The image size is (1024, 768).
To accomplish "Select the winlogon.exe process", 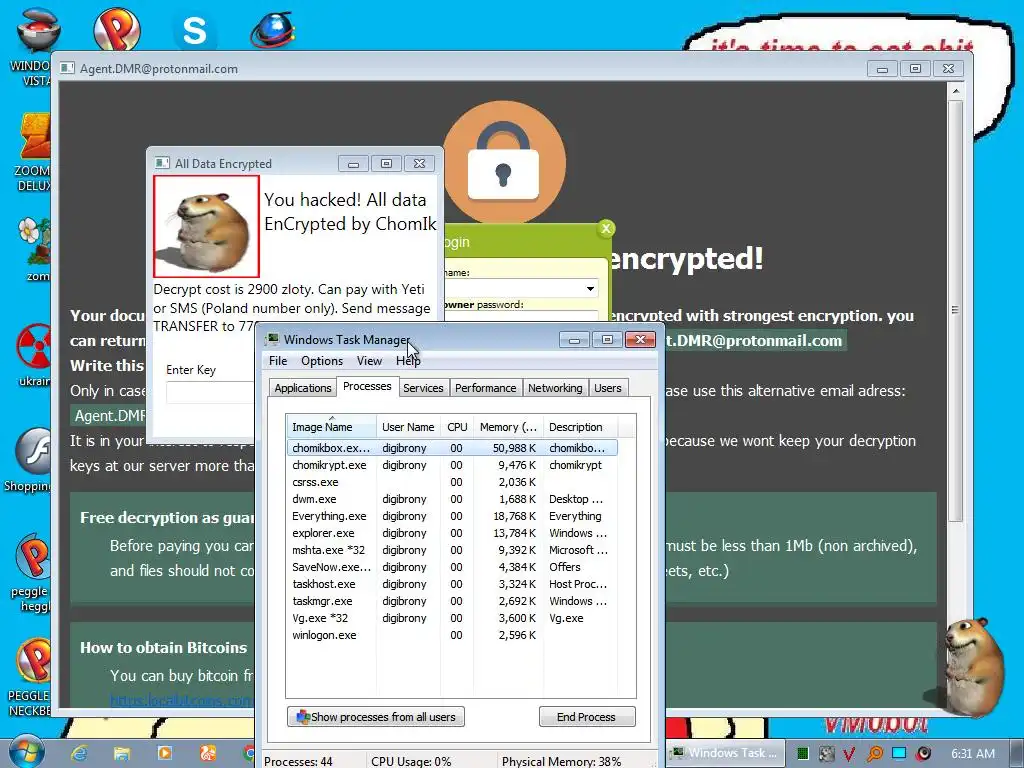I will 452,635.
